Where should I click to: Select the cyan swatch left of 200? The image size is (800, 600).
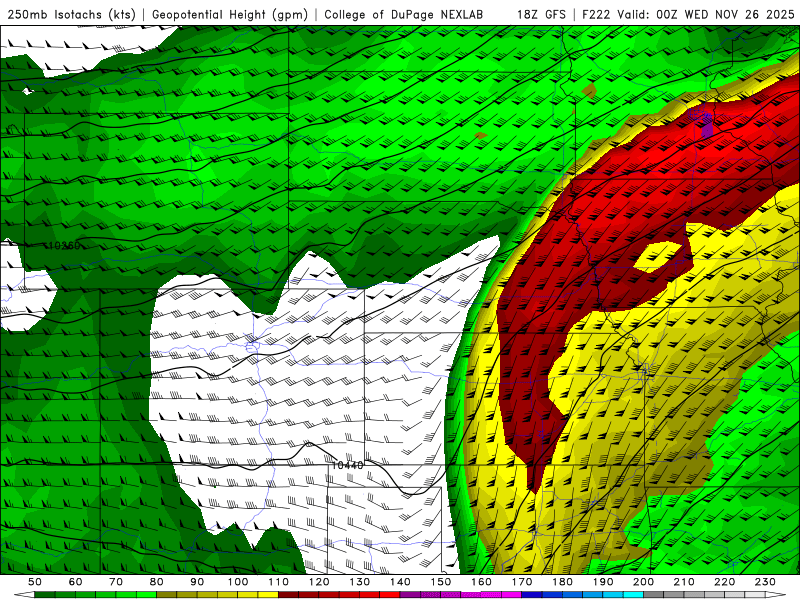(634, 595)
